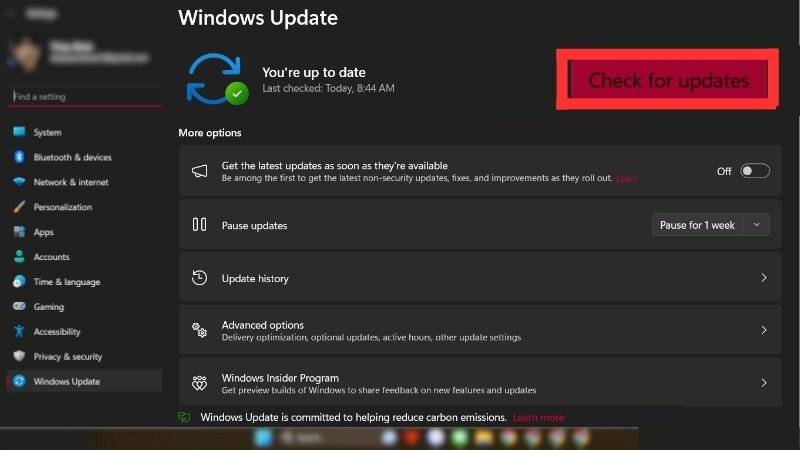Click the Check for updates button
Image resolution: width=800 pixels, height=450 pixels.
668,80
